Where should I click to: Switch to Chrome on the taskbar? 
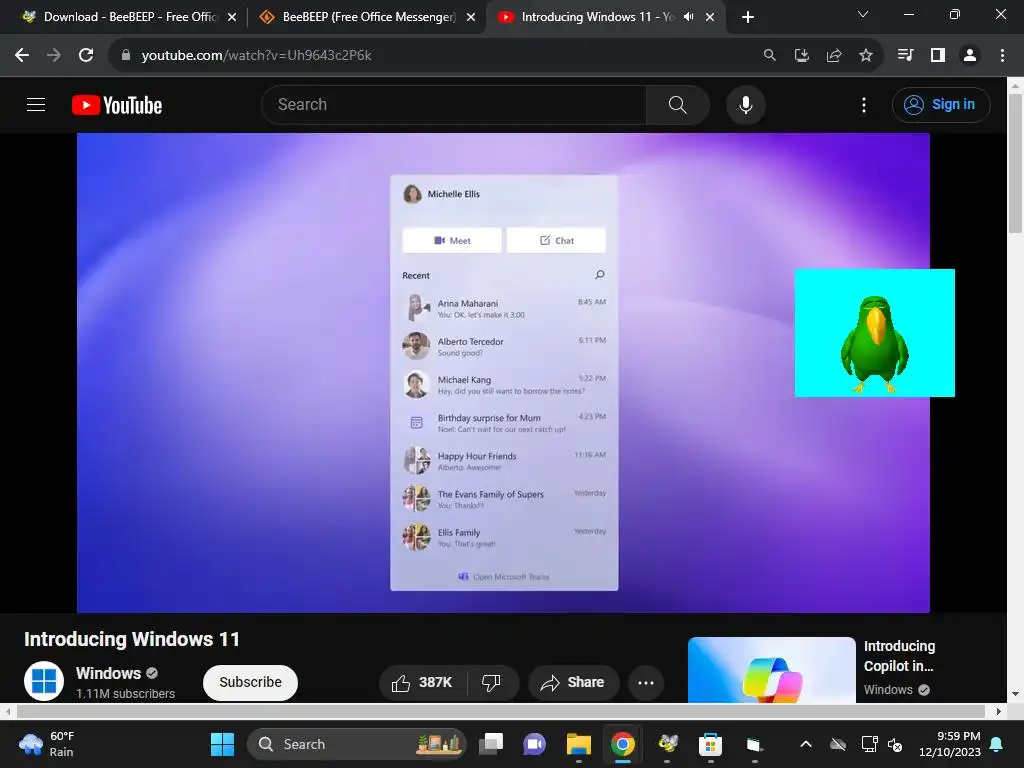(623, 744)
